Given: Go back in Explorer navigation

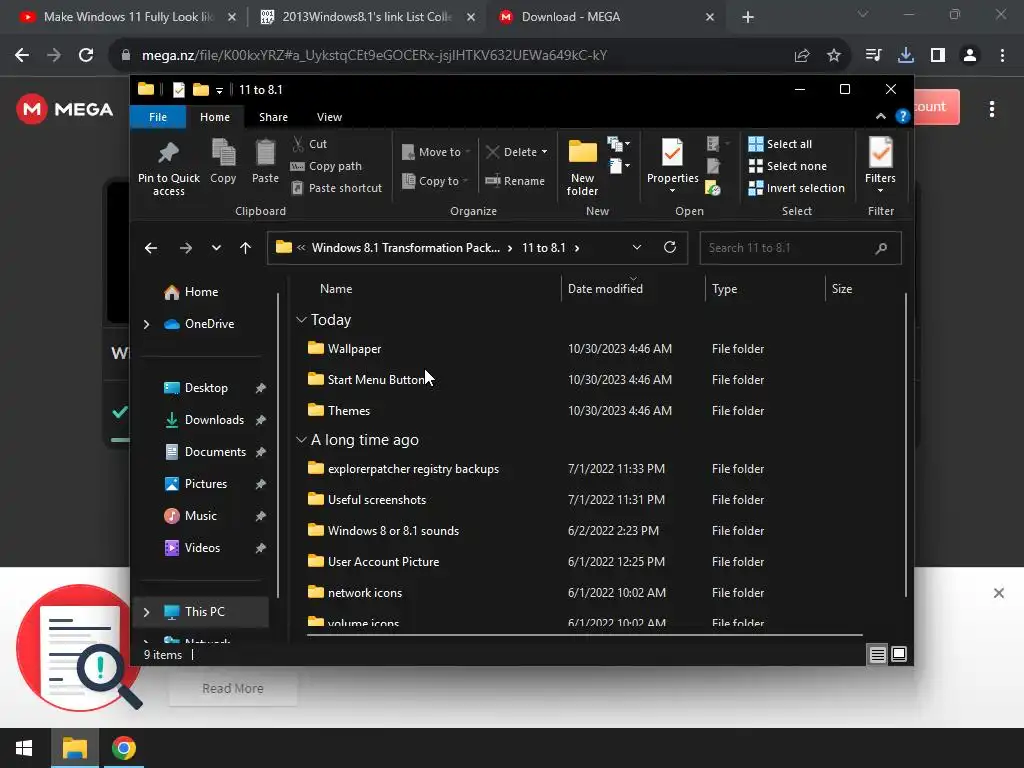Looking at the screenshot, I should 151,248.
